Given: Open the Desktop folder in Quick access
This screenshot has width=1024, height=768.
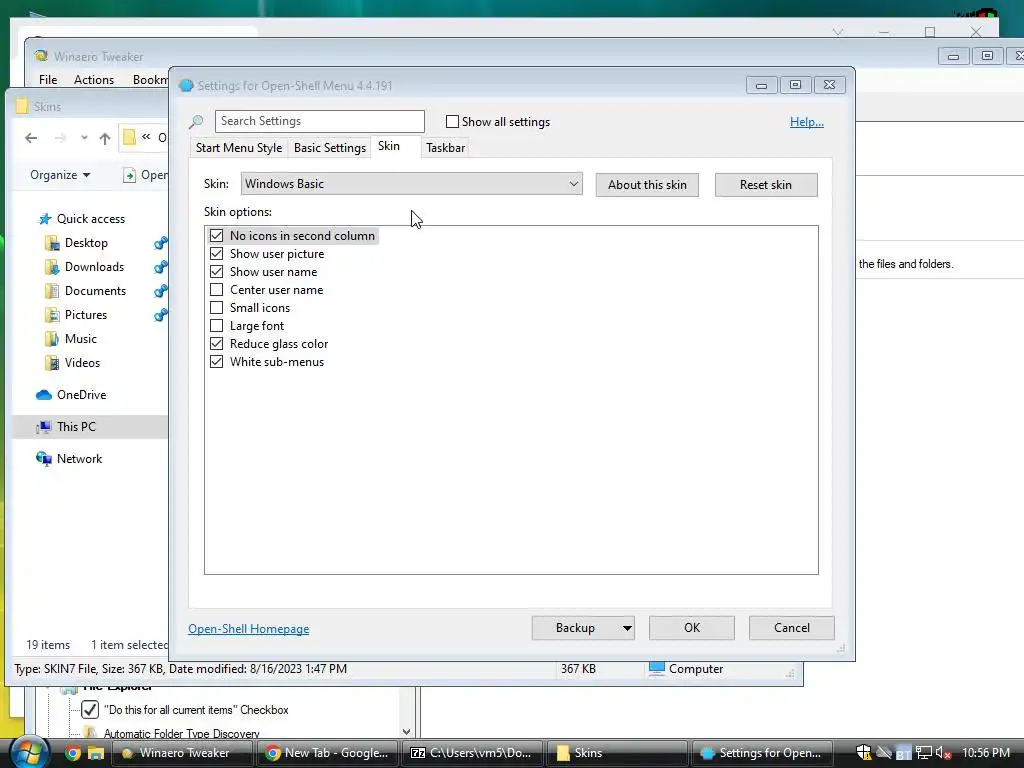Looking at the screenshot, I should pos(86,243).
